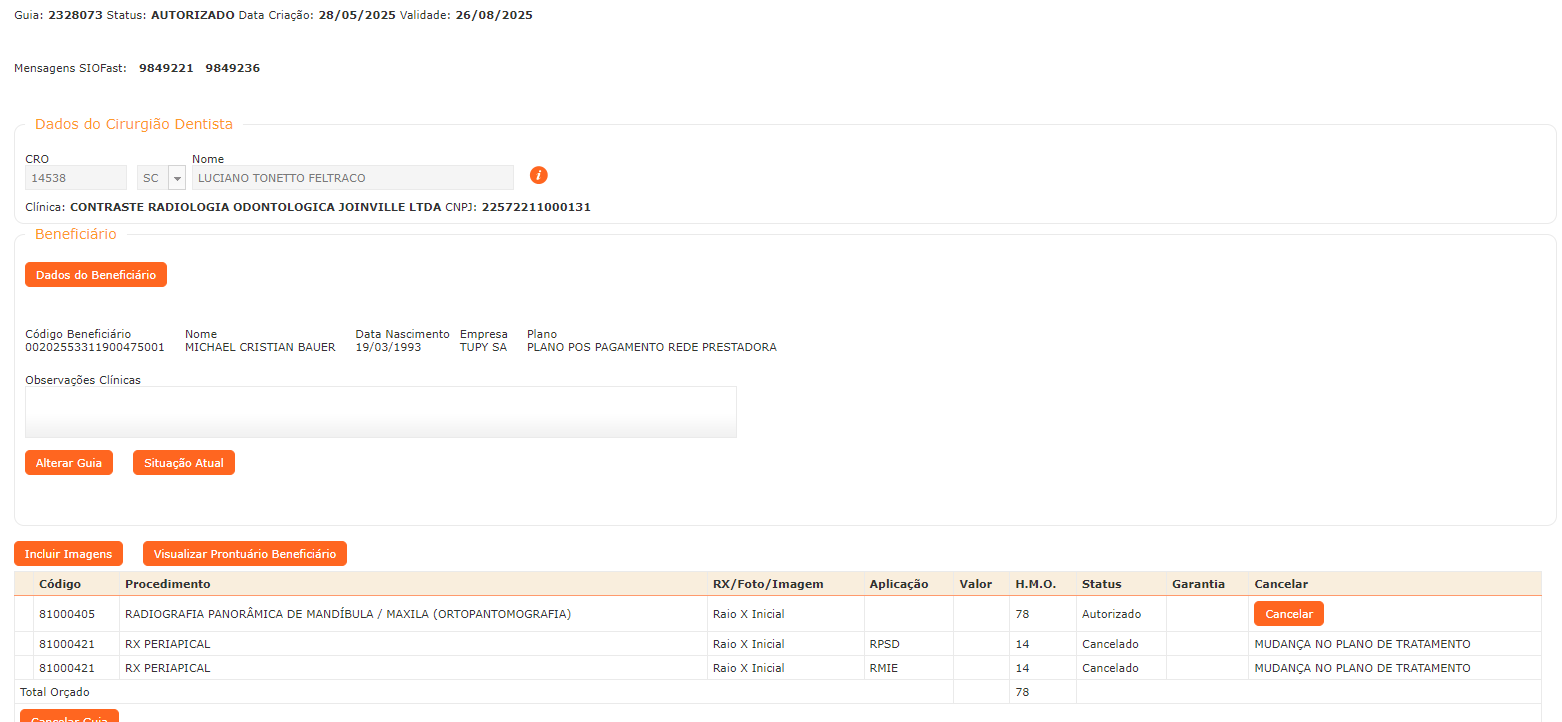Image resolution: width=1562 pixels, height=722 pixels.
Task: Click the CRO field showing 14538
Action: (75, 178)
